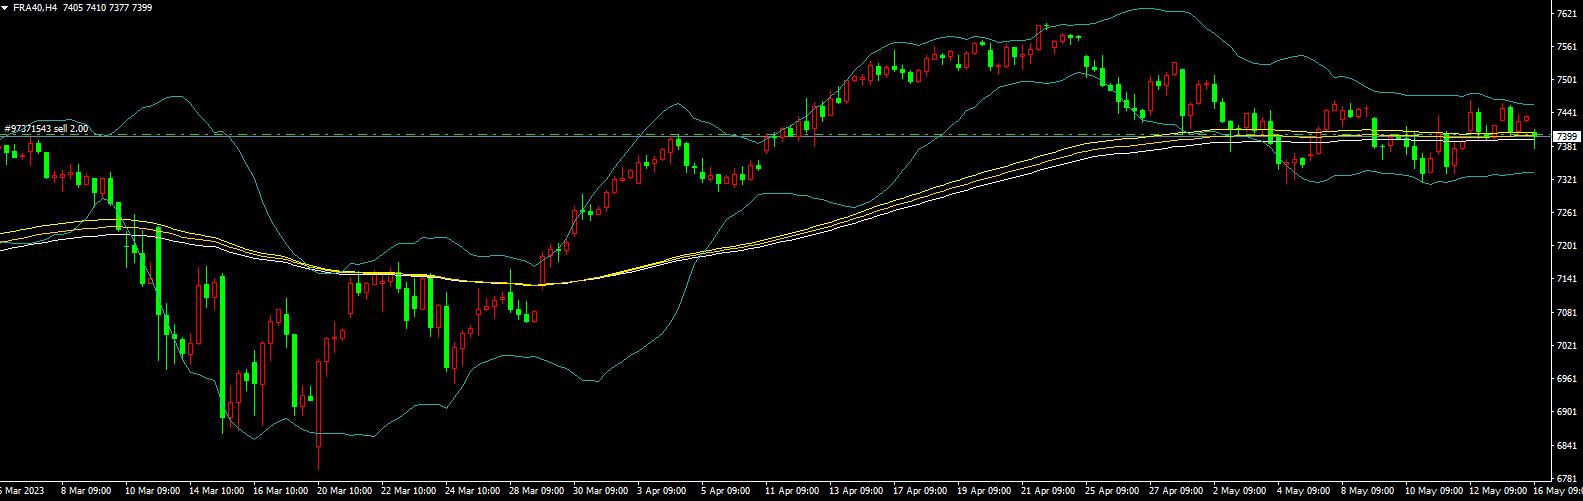Click time axis label 22 Mar 10:00
The image size is (1583, 501).
(x=408, y=492)
